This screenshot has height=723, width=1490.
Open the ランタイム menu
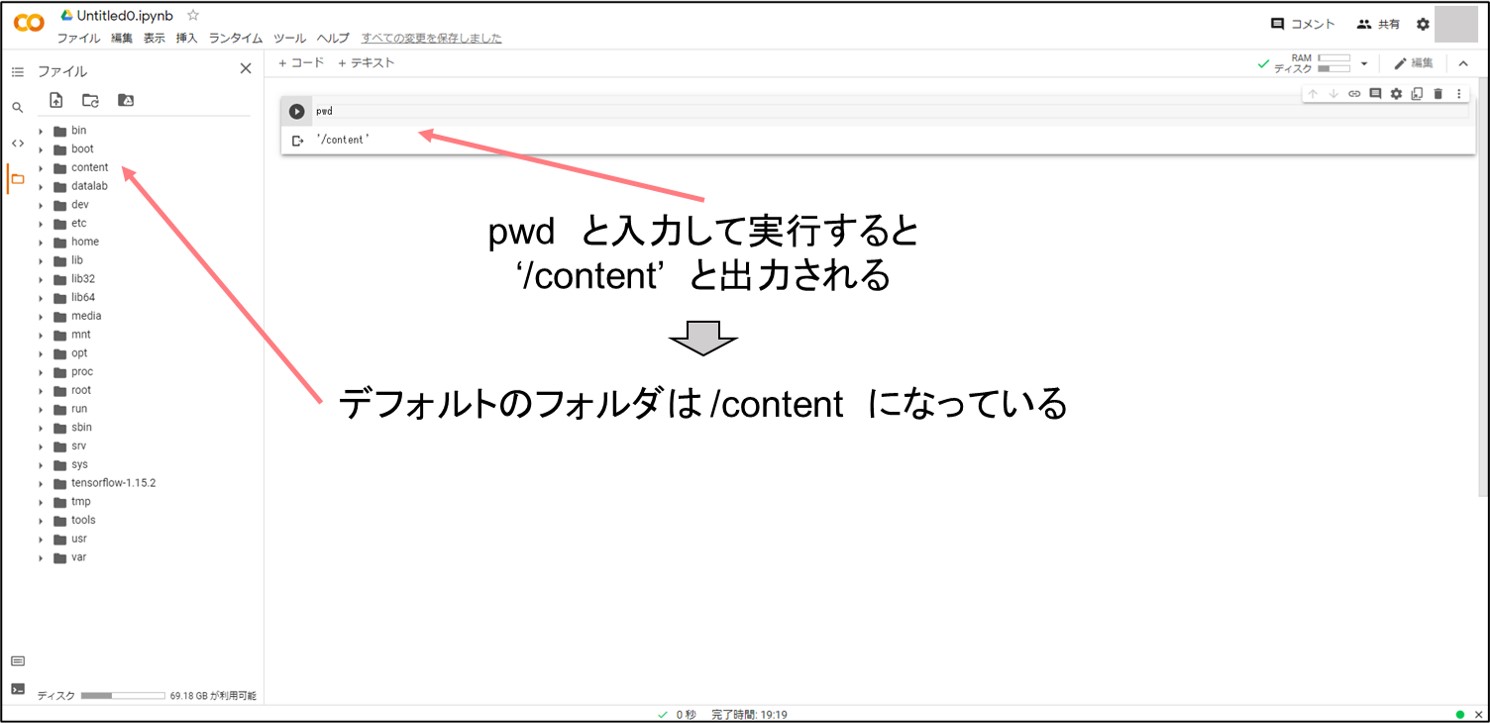click(x=235, y=38)
